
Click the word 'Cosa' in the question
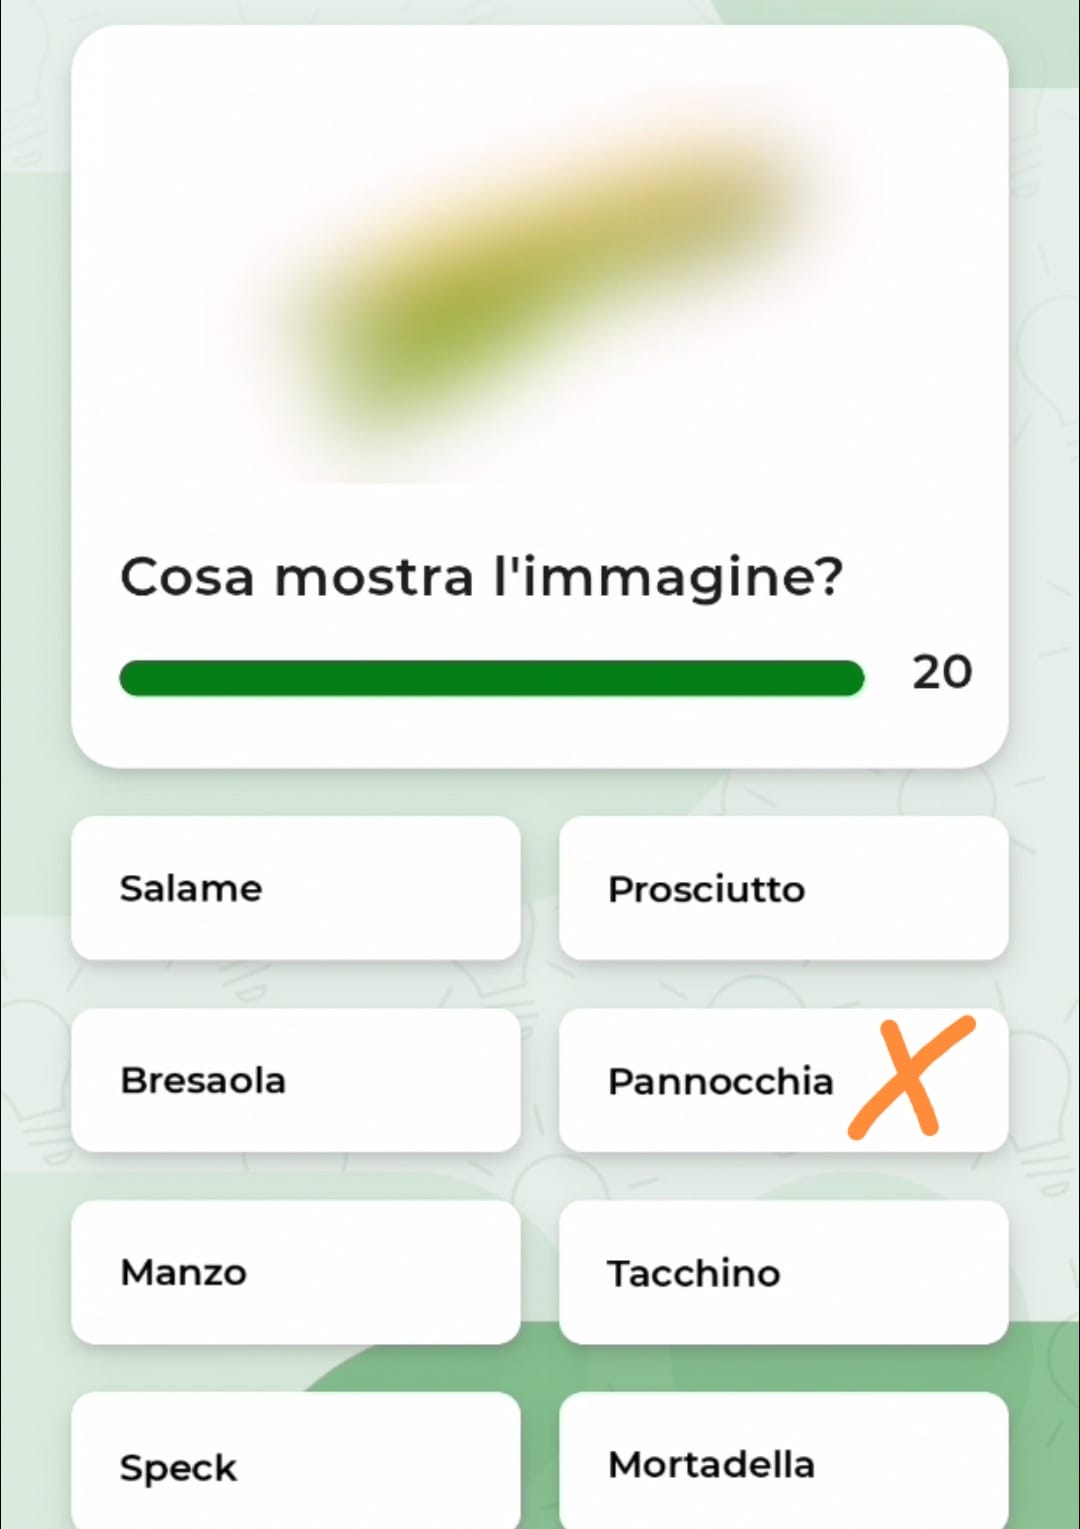point(187,577)
